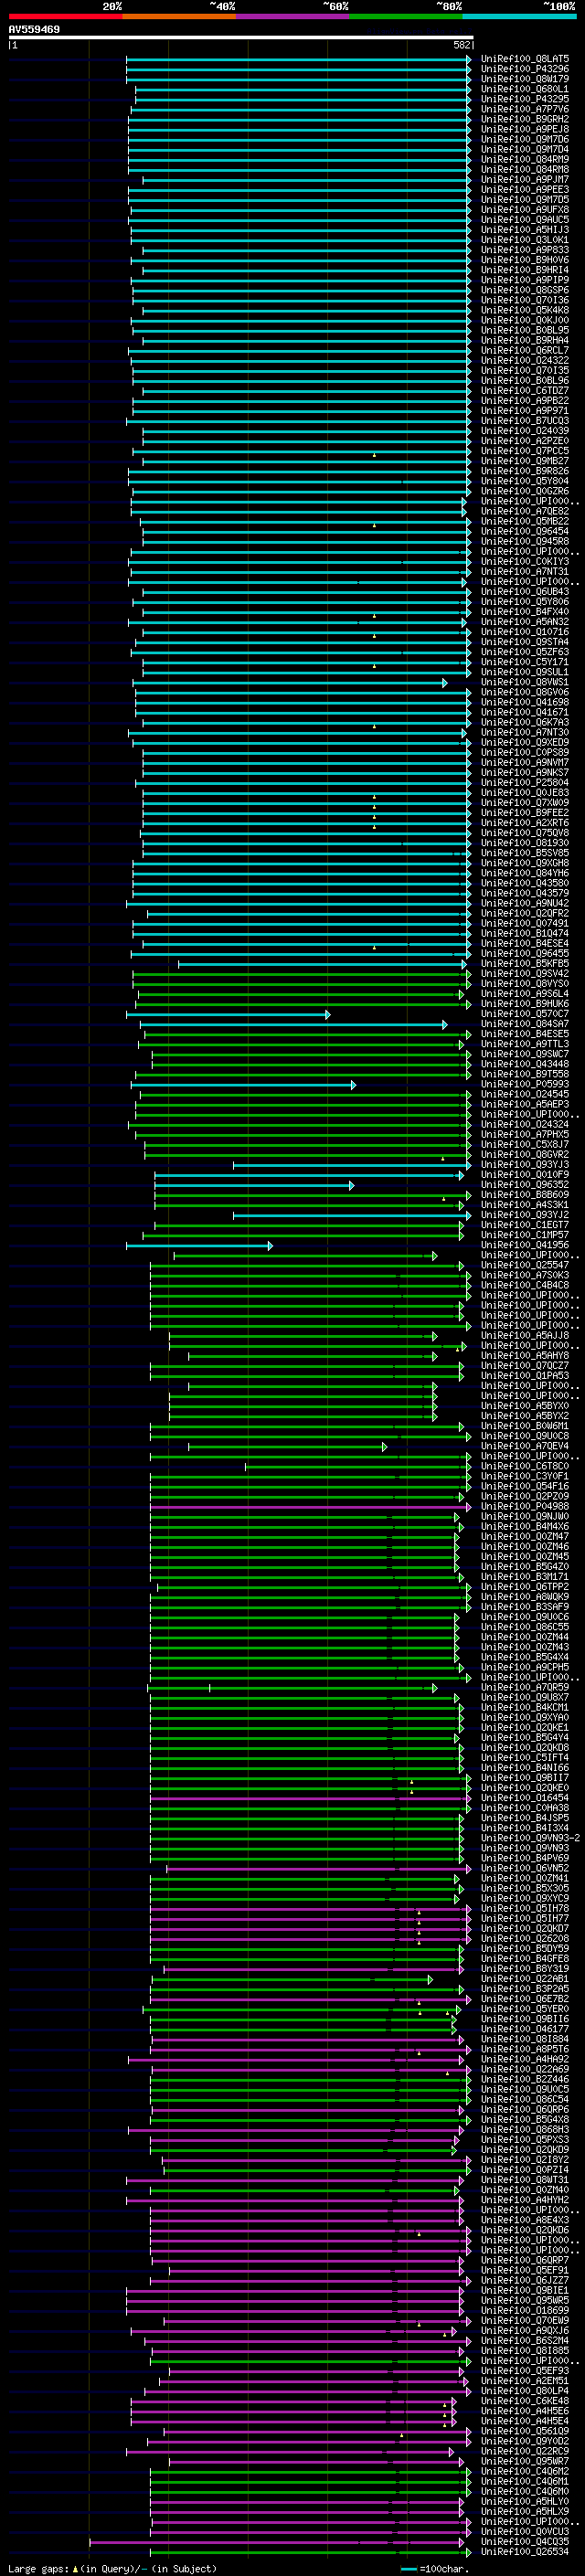
Task: Click hit label UniRef100_O81930
Action: (525, 843)
